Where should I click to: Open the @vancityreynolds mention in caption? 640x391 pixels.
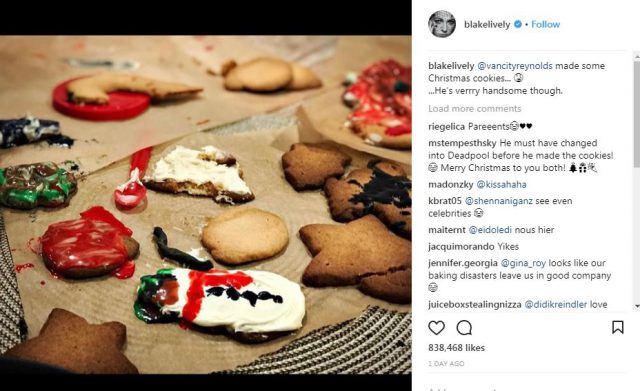(x=515, y=66)
